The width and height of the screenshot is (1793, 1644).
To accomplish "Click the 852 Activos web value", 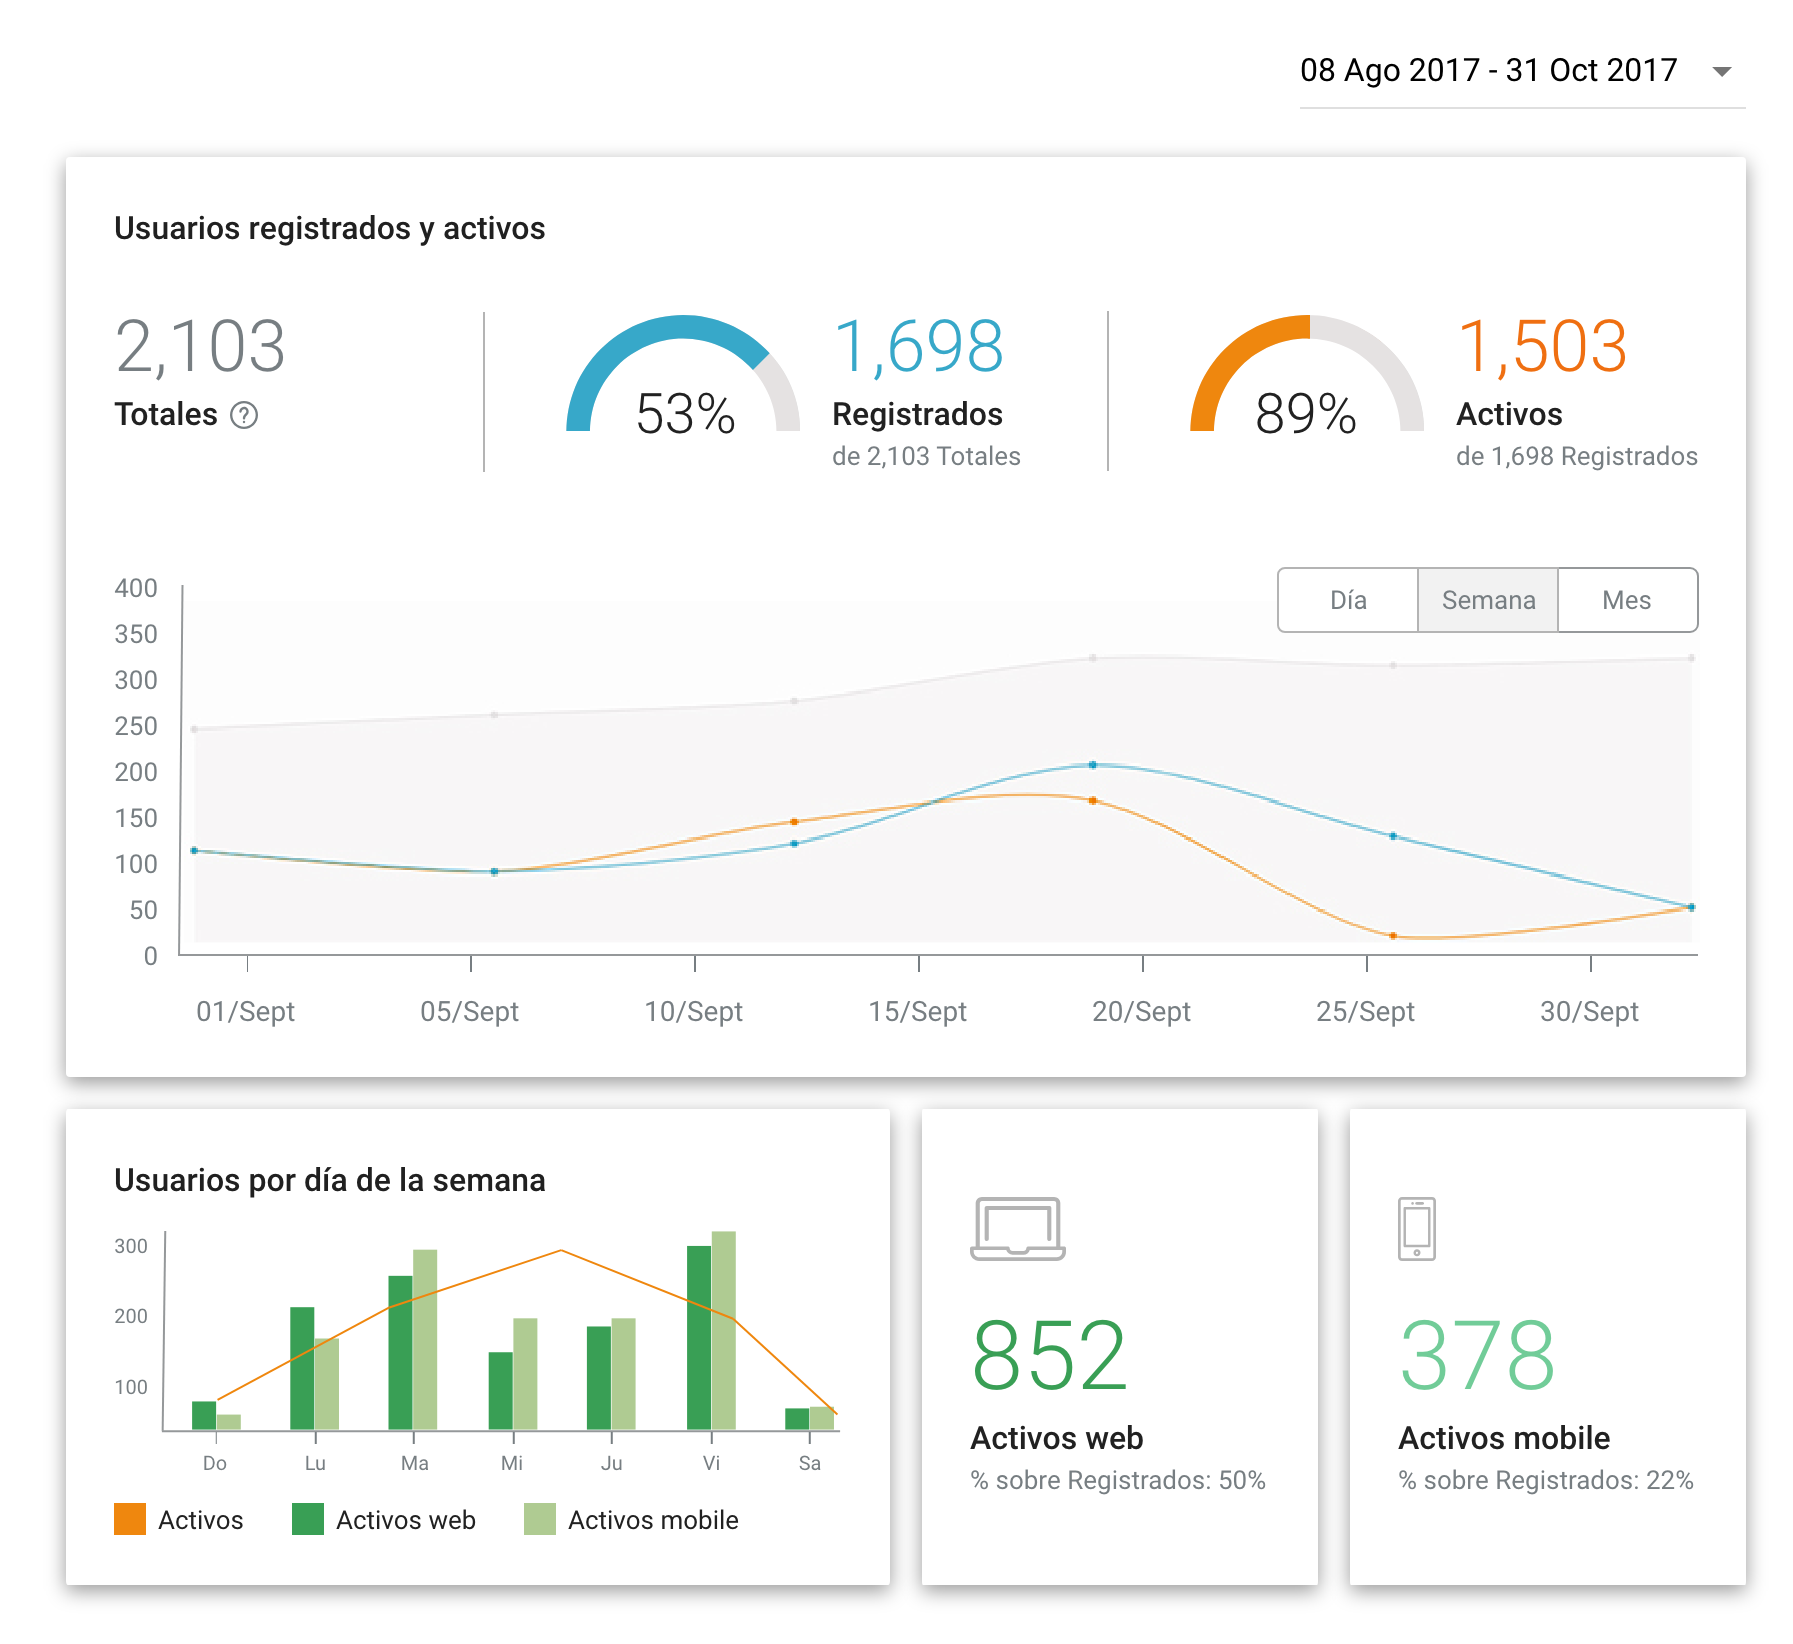I will [1049, 1356].
